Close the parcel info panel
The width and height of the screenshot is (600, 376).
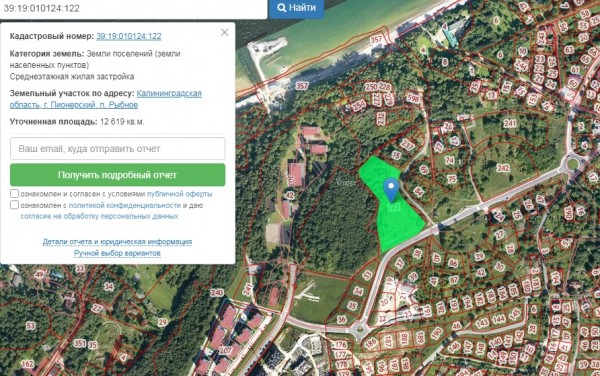(x=225, y=33)
